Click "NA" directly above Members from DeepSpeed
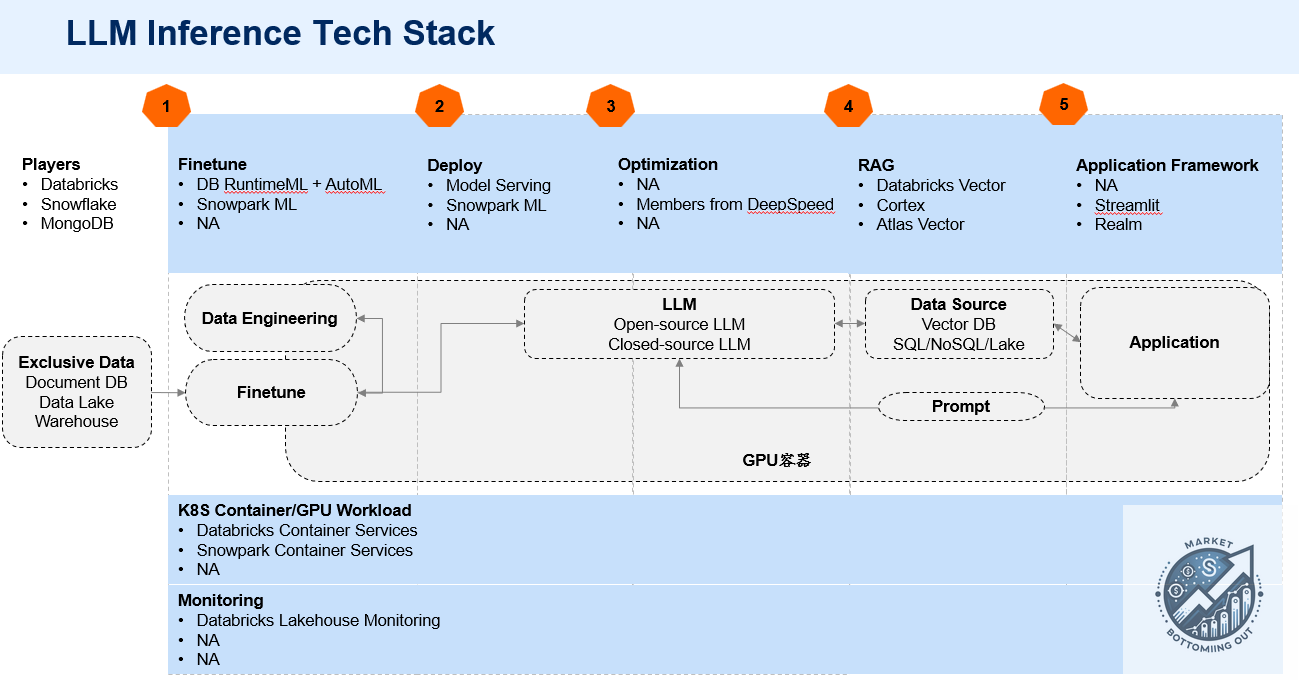1299x683 pixels. coord(648,185)
